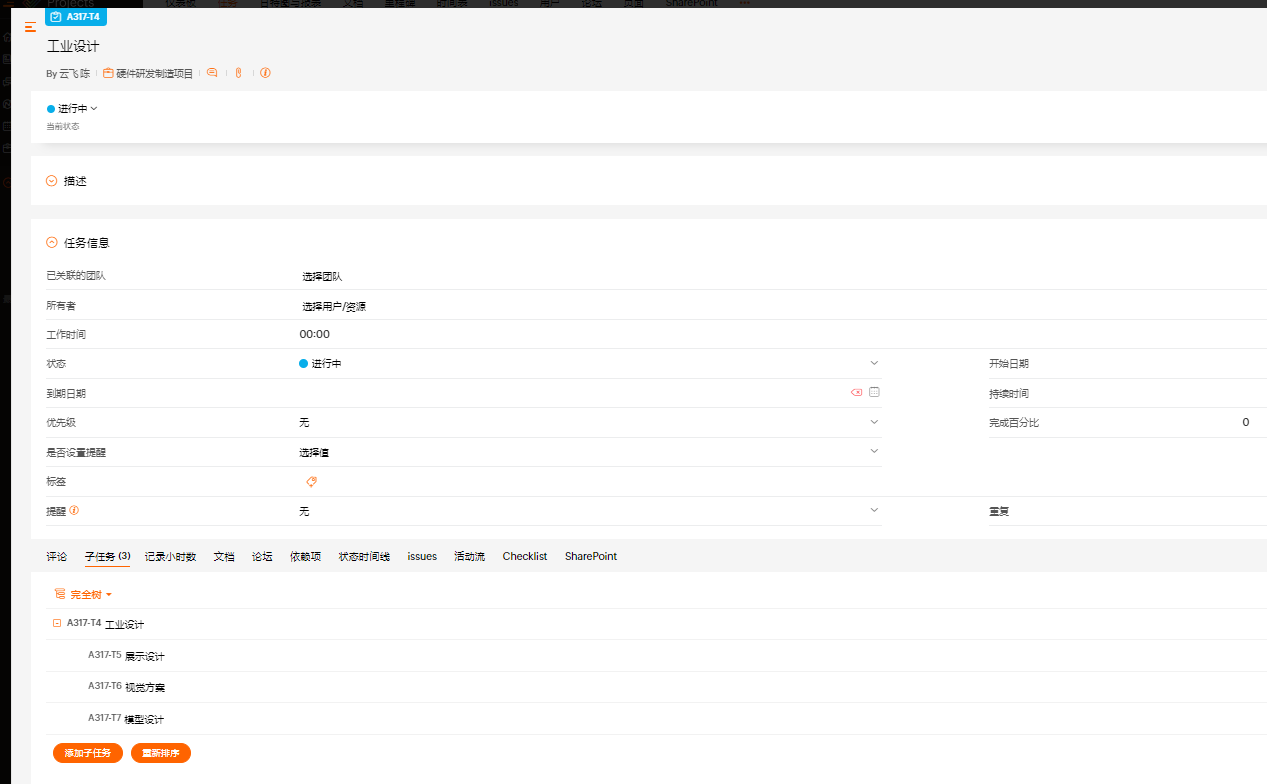Click the 工业设计 task title
Viewport: 1267px width, 784px height.
[73, 46]
